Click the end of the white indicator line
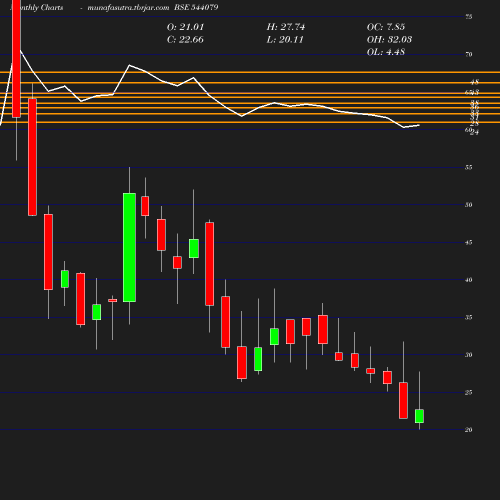Screen dimensions: 500x500 (x=419, y=125)
